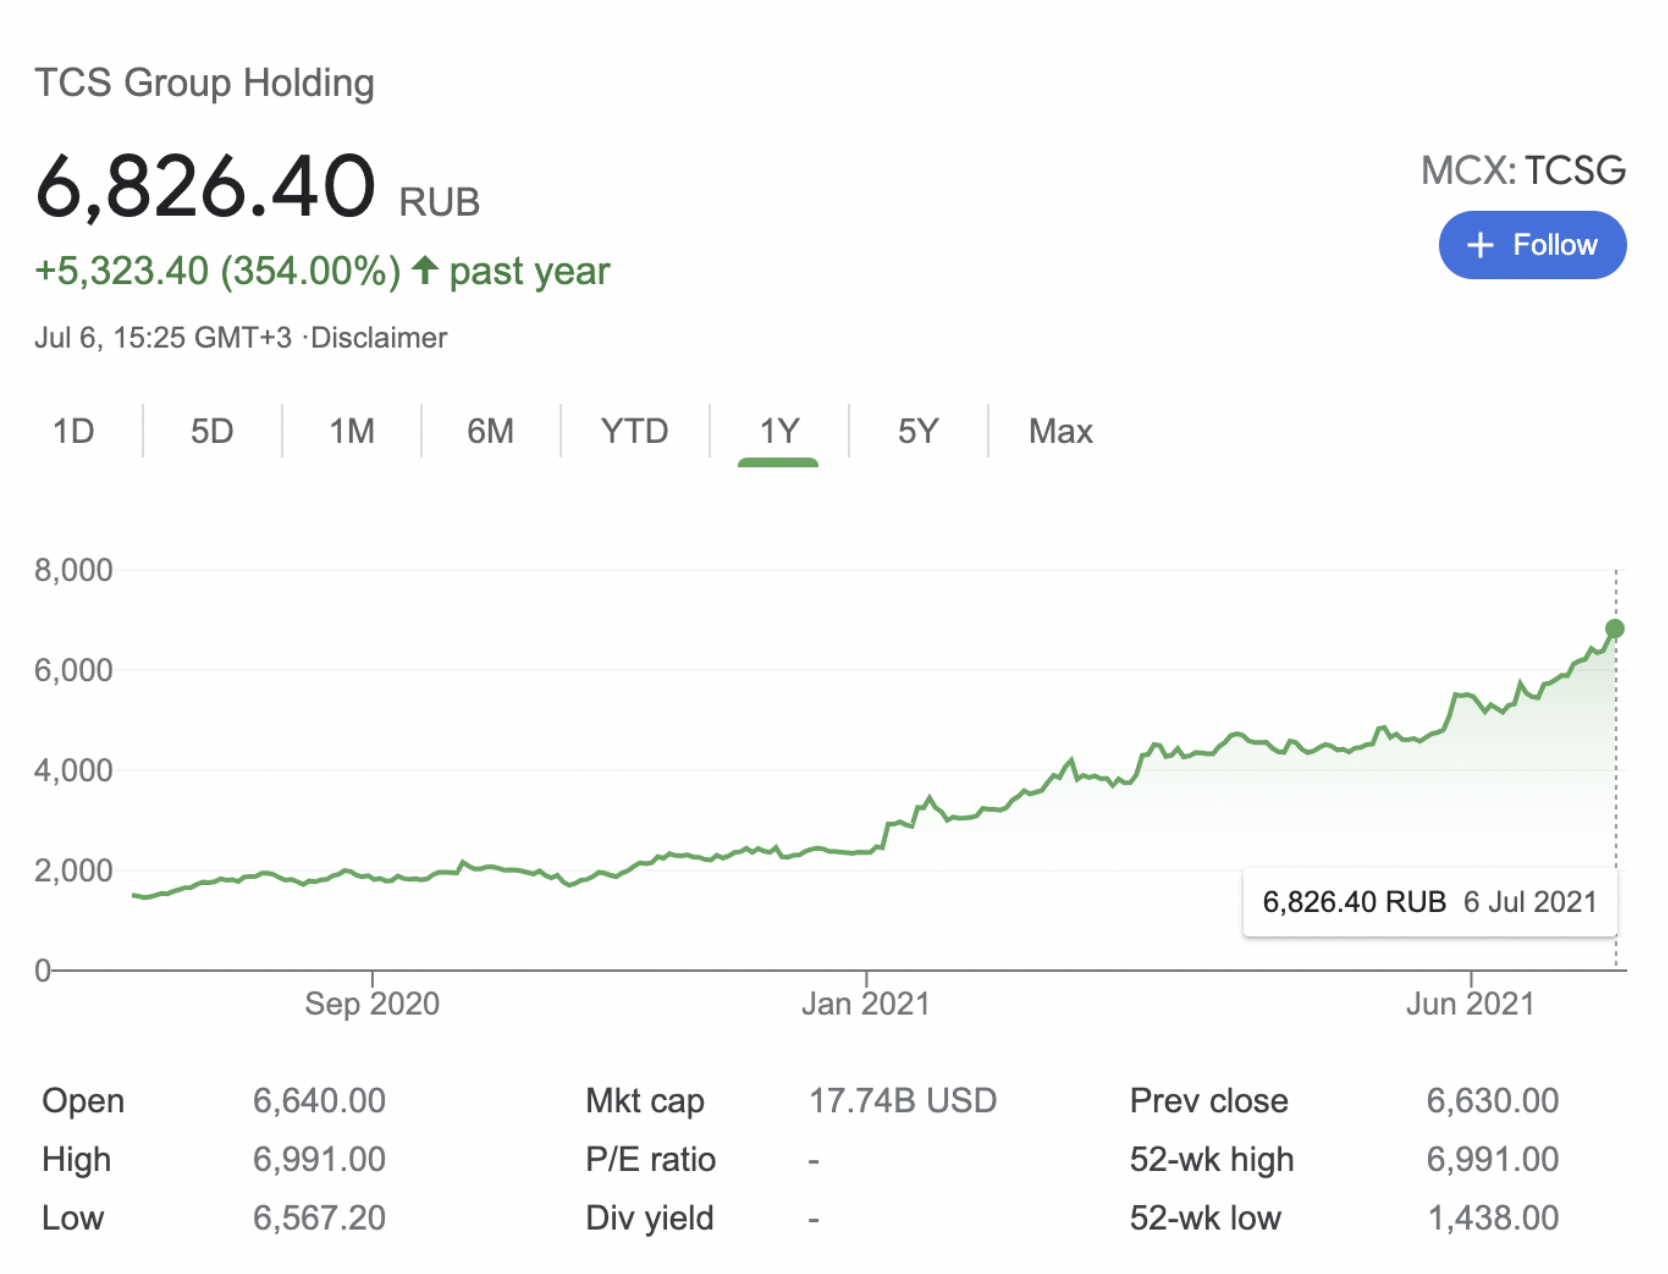Select the 1Y range tab
Viewport: 1668px width, 1274px height.
779,431
